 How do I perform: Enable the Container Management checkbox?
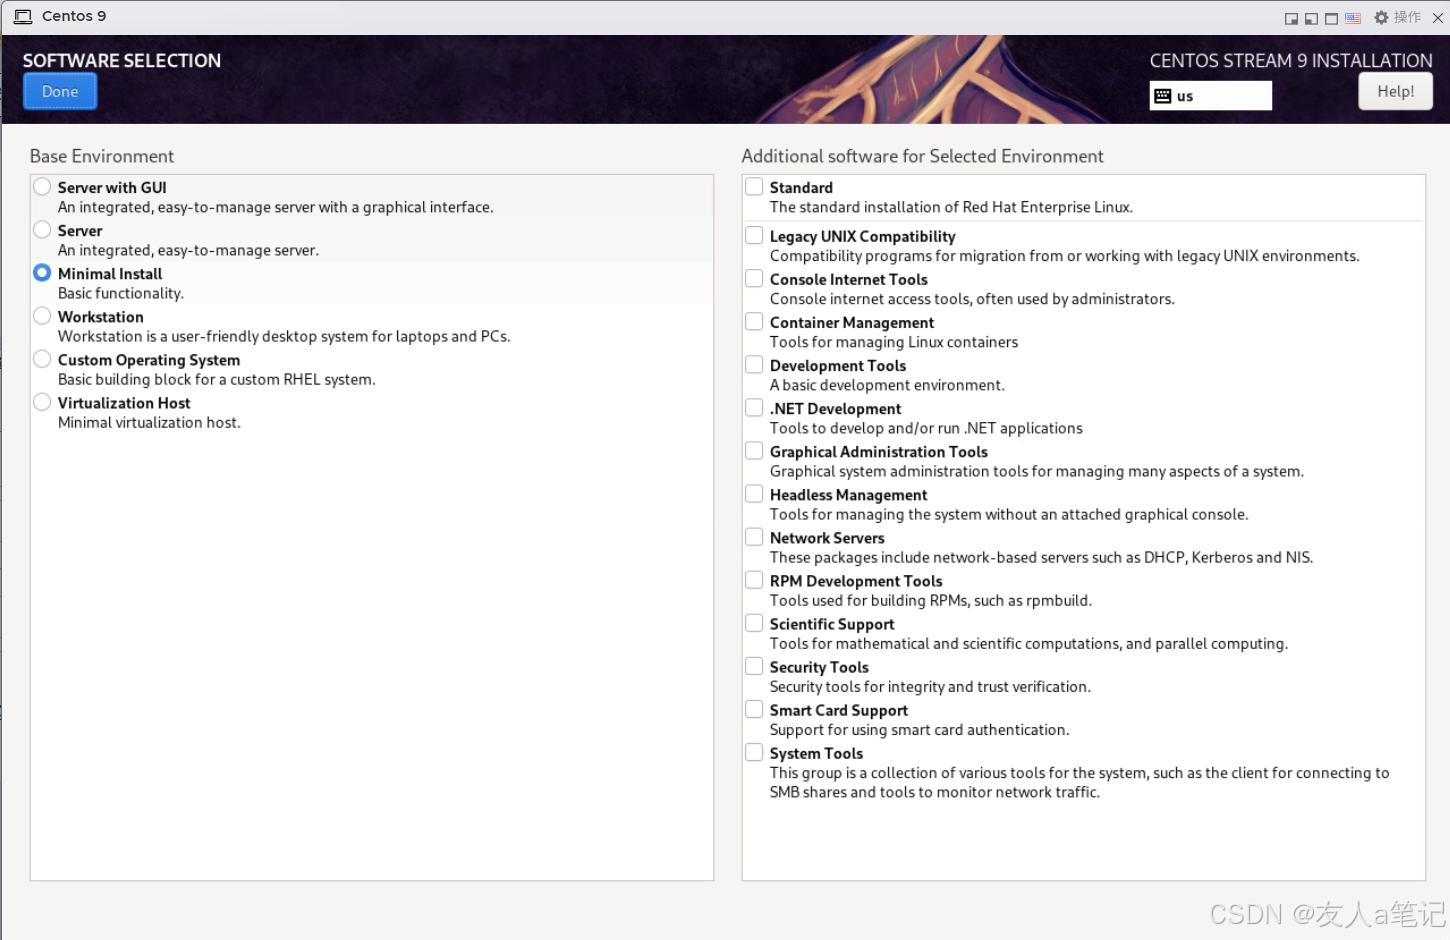(x=754, y=322)
